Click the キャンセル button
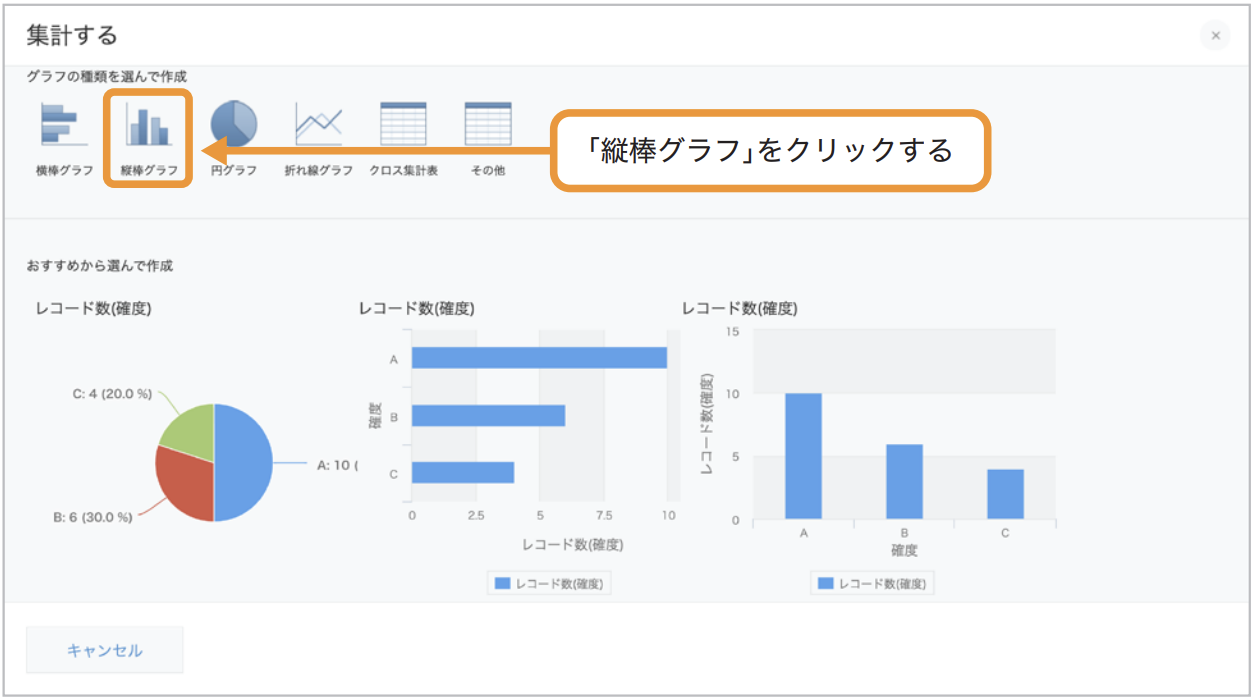 [x=105, y=650]
